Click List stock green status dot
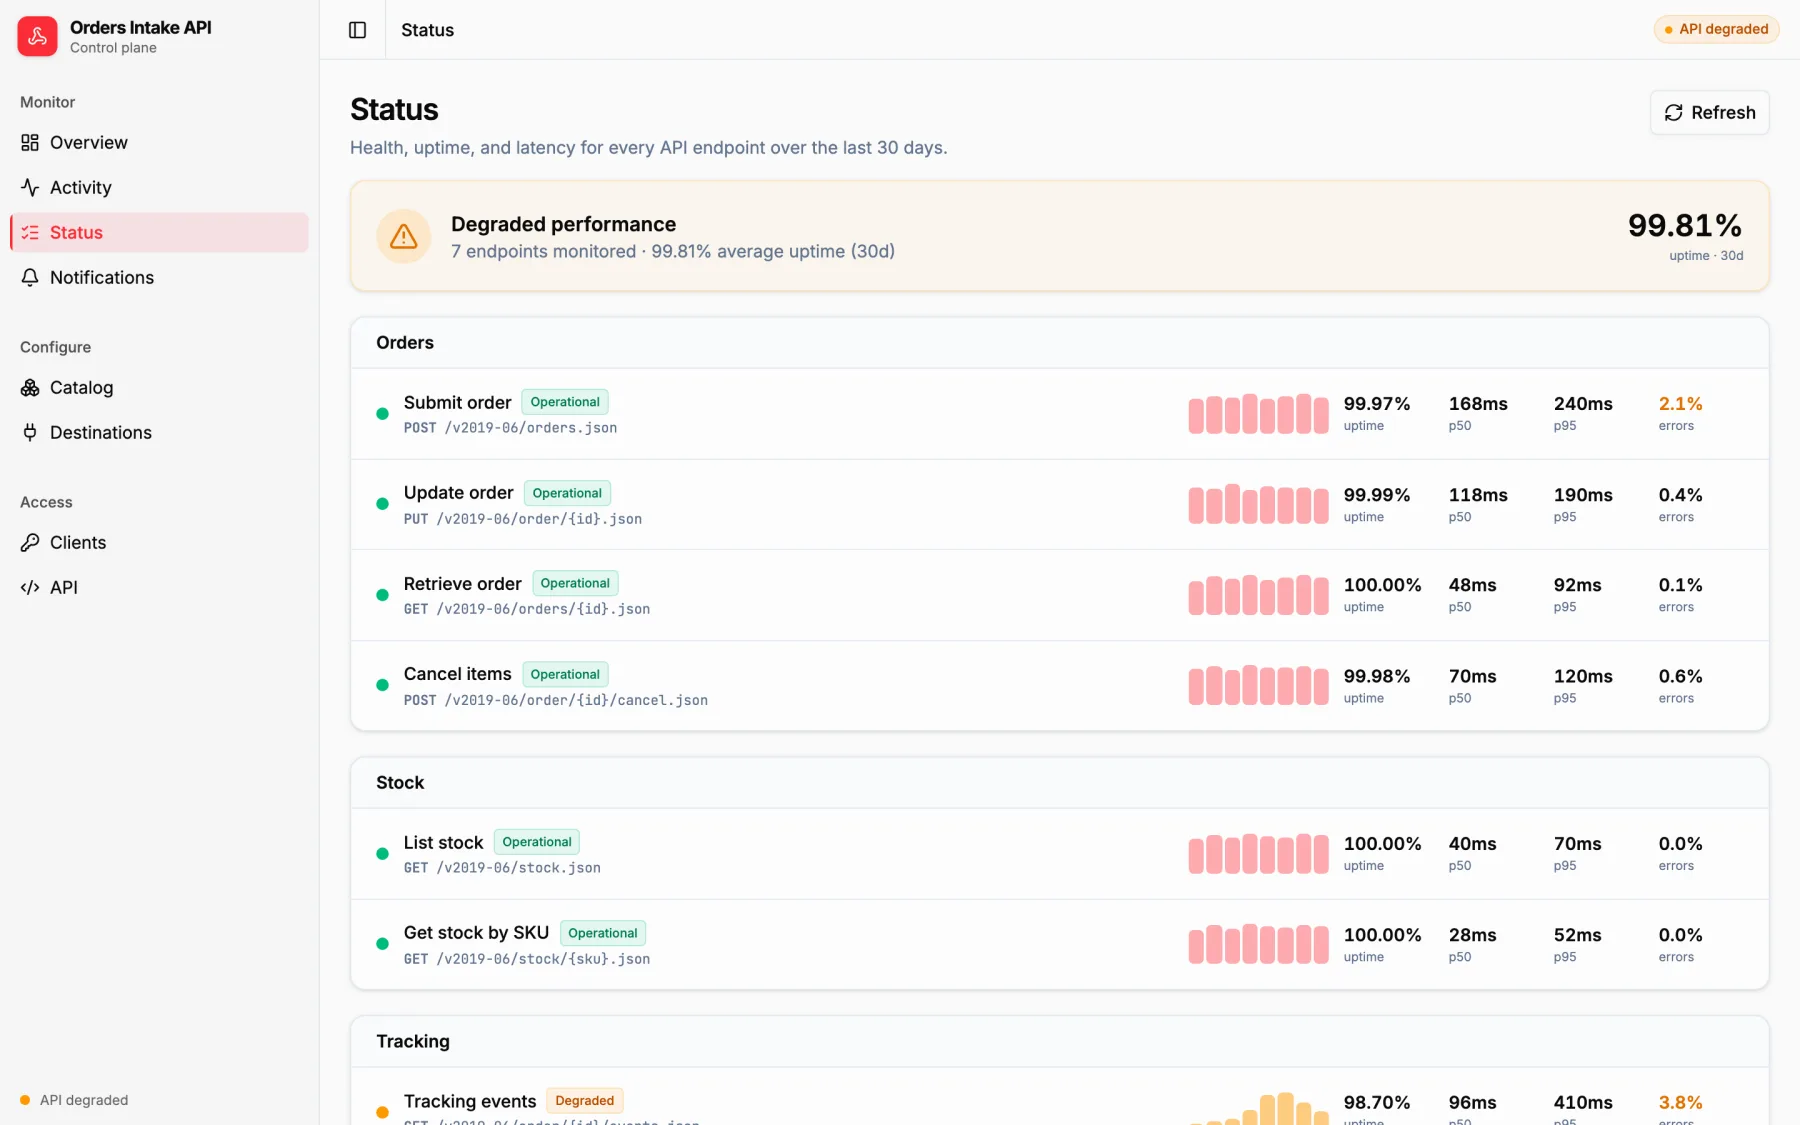Viewport: 1800px width, 1125px height. click(382, 853)
